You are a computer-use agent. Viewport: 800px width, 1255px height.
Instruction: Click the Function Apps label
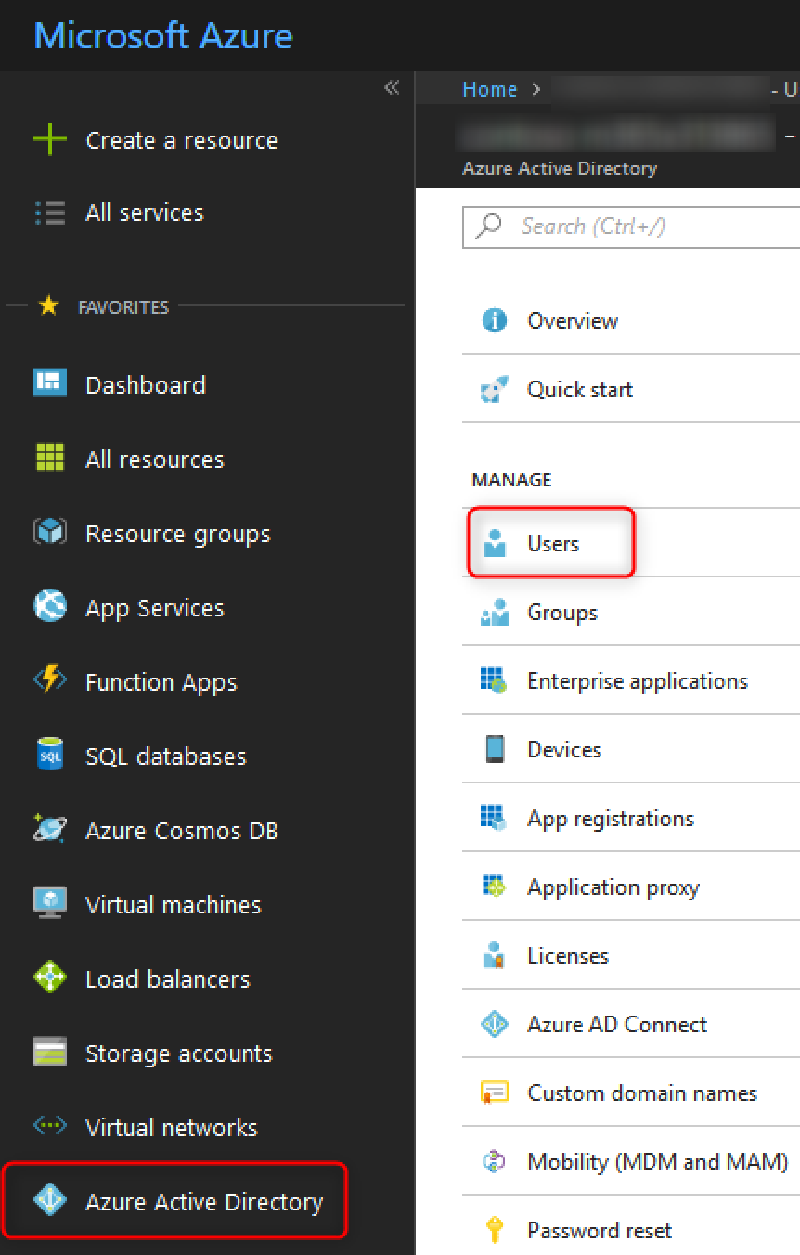161,683
